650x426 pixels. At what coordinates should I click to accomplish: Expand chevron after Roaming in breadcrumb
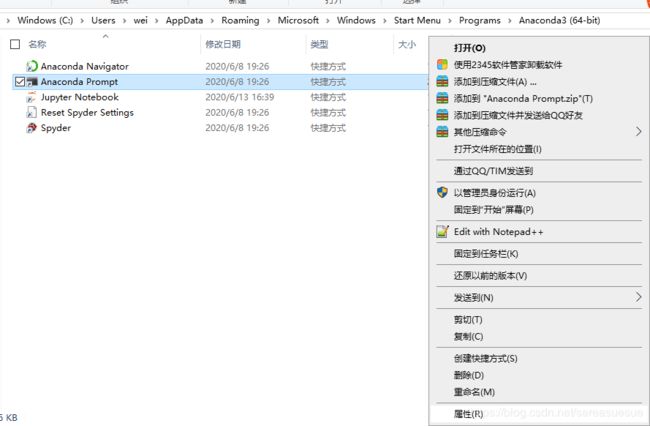[x=269, y=21]
